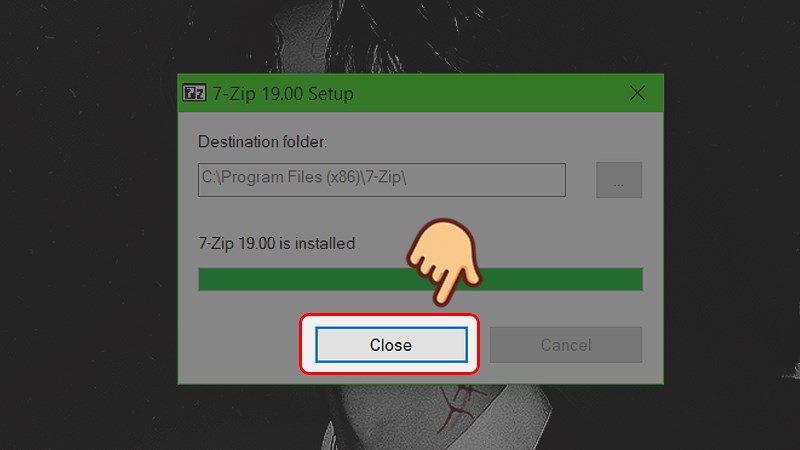Click the red-outlined Close button
This screenshot has width=800, height=450.
click(x=391, y=345)
